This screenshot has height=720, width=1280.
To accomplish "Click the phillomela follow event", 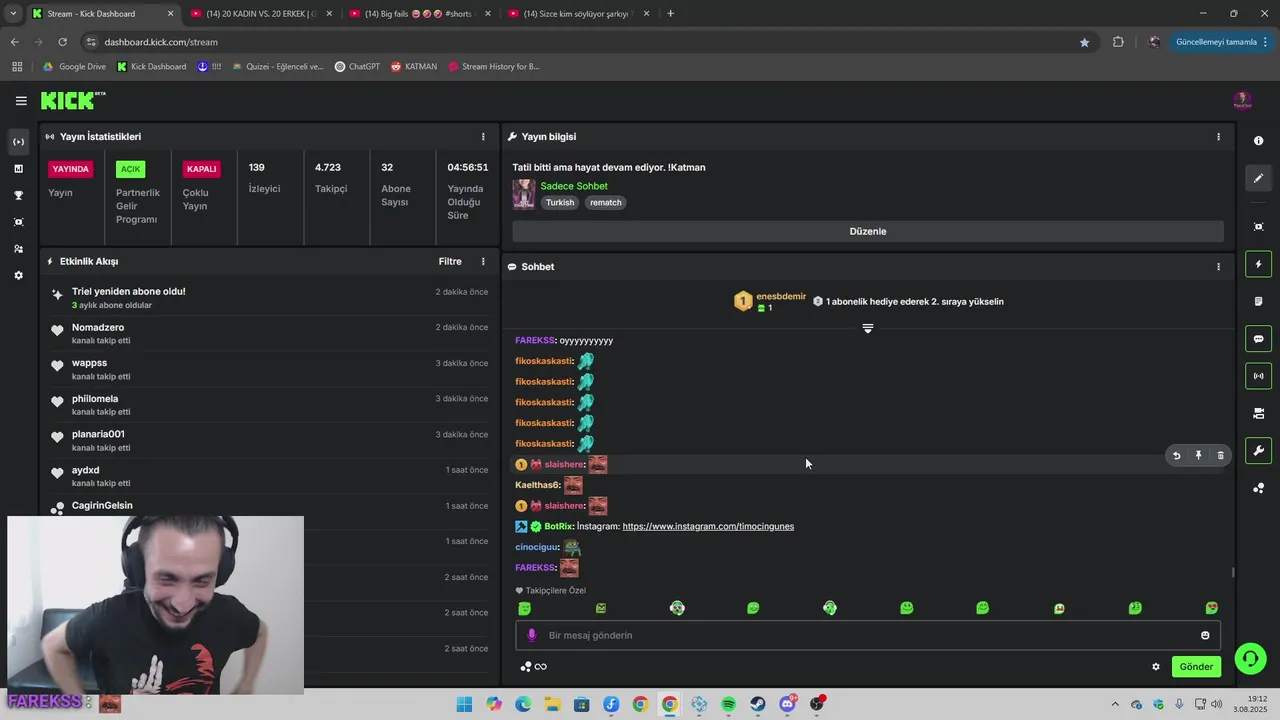I will (x=269, y=405).
